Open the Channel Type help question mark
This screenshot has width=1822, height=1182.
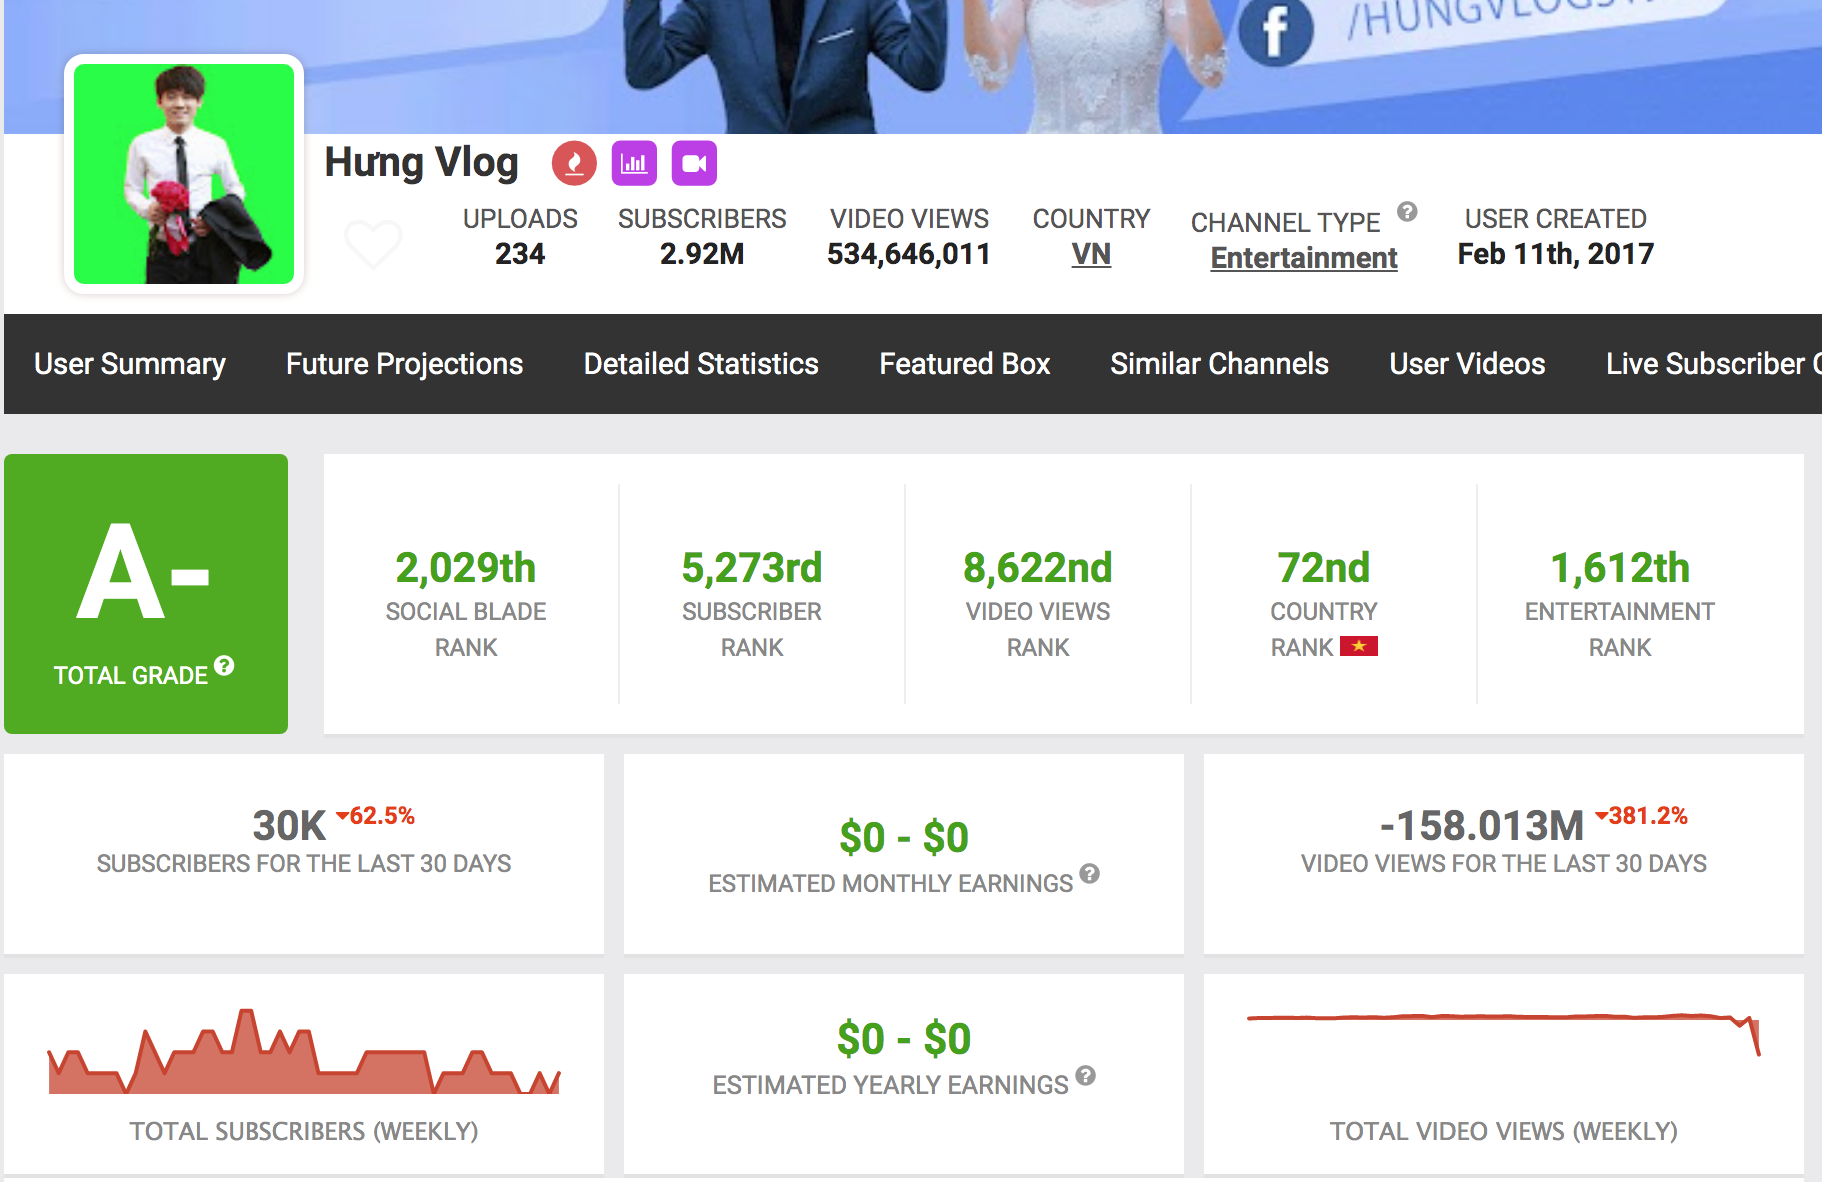1407,211
